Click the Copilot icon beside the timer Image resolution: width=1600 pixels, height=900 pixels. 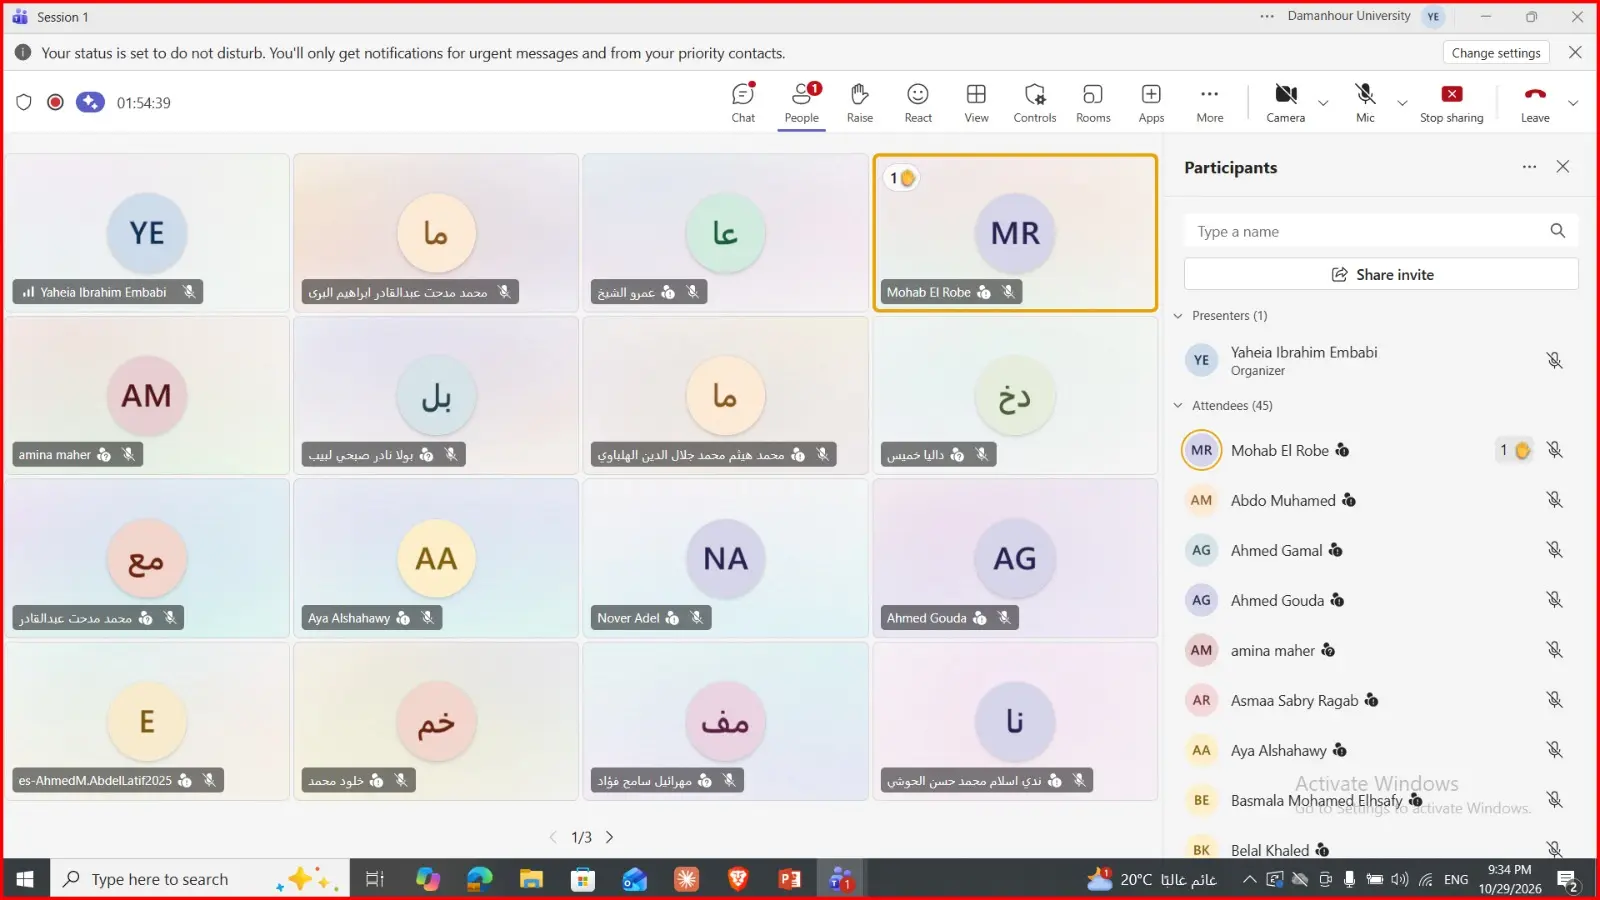click(x=90, y=102)
